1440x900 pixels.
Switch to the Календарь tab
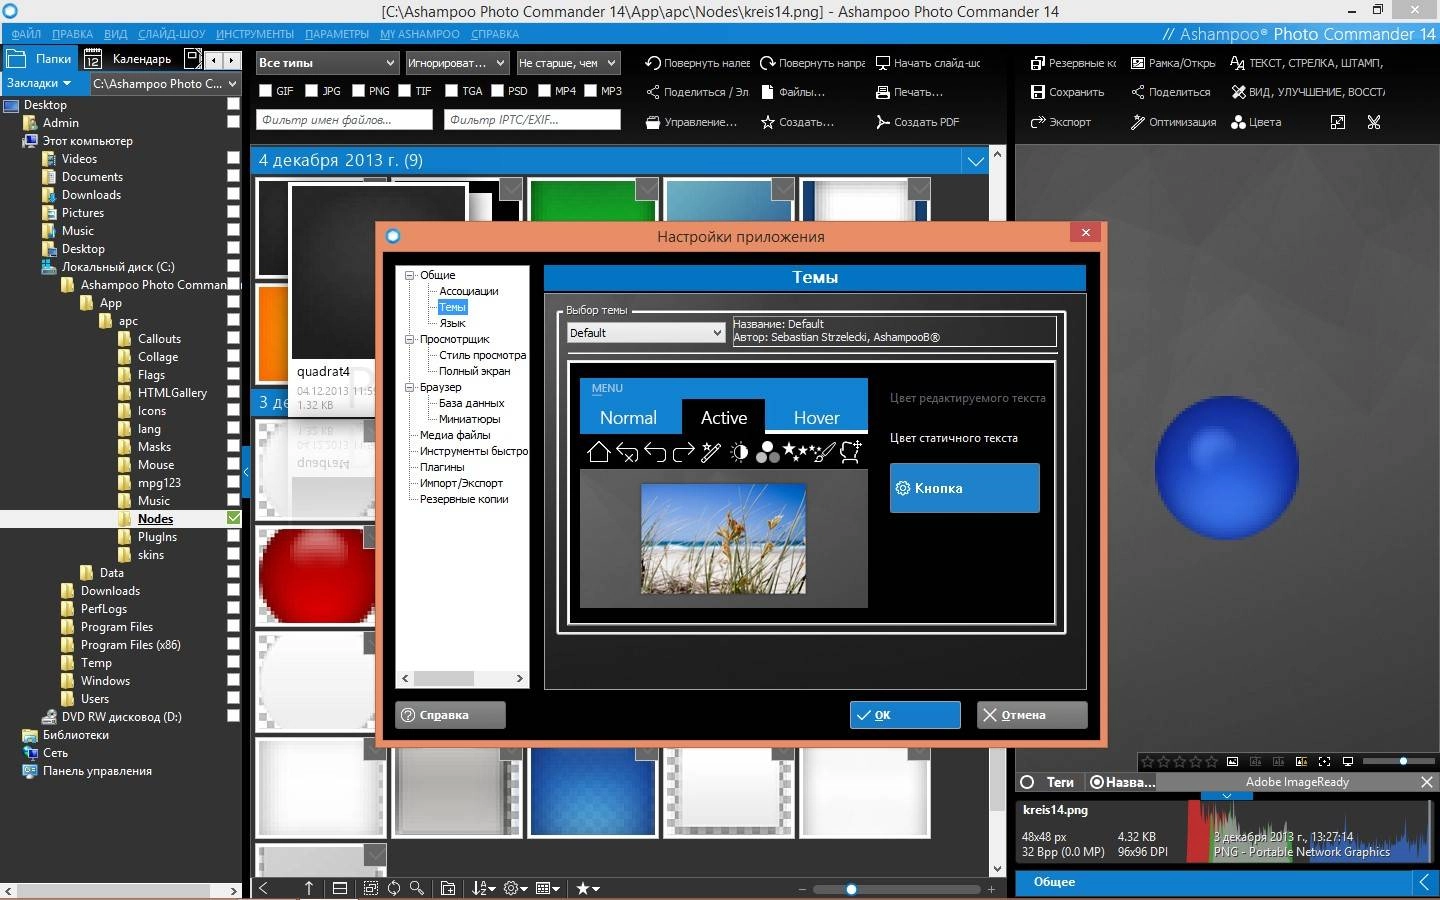[130, 59]
